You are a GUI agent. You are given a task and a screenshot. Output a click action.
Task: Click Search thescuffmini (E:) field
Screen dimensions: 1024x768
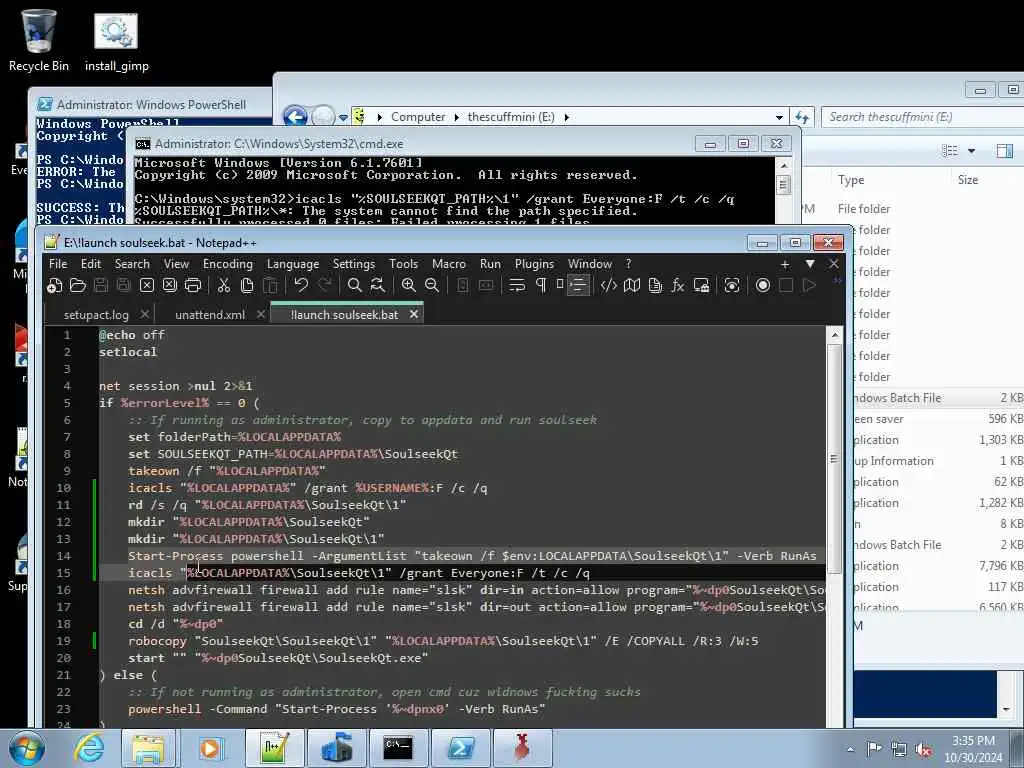pyautogui.click(x=922, y=118)
